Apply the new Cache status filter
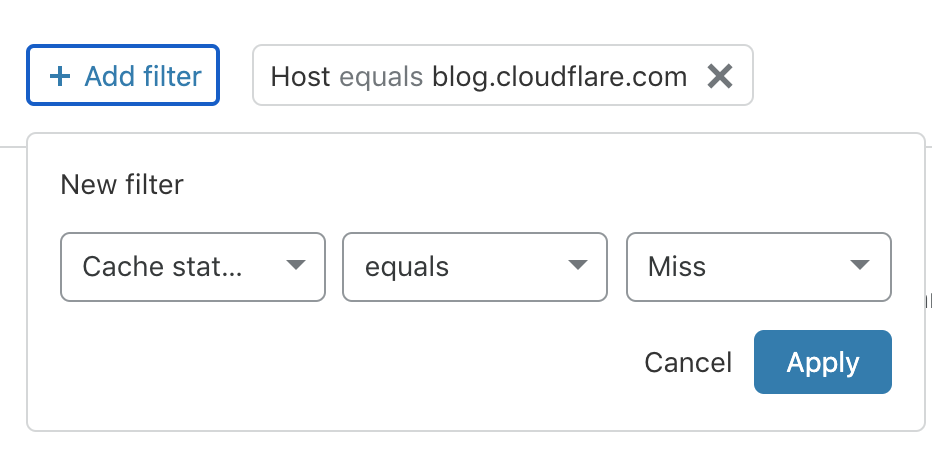Image resolution: width=932 pixels, height=452 pixels. coord(823,362)
